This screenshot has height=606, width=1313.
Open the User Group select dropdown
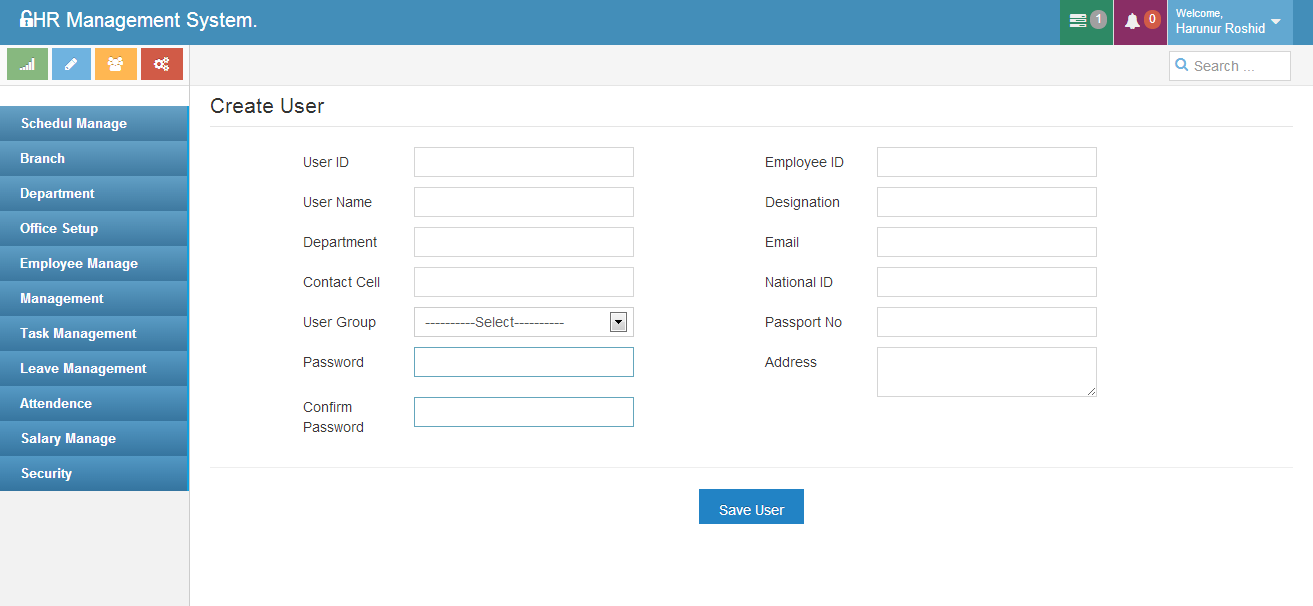tap(523, 322)
